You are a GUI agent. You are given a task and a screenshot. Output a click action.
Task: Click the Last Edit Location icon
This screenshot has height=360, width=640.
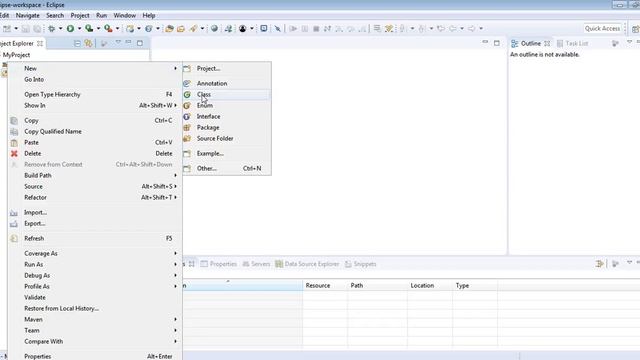click(441, 29)
